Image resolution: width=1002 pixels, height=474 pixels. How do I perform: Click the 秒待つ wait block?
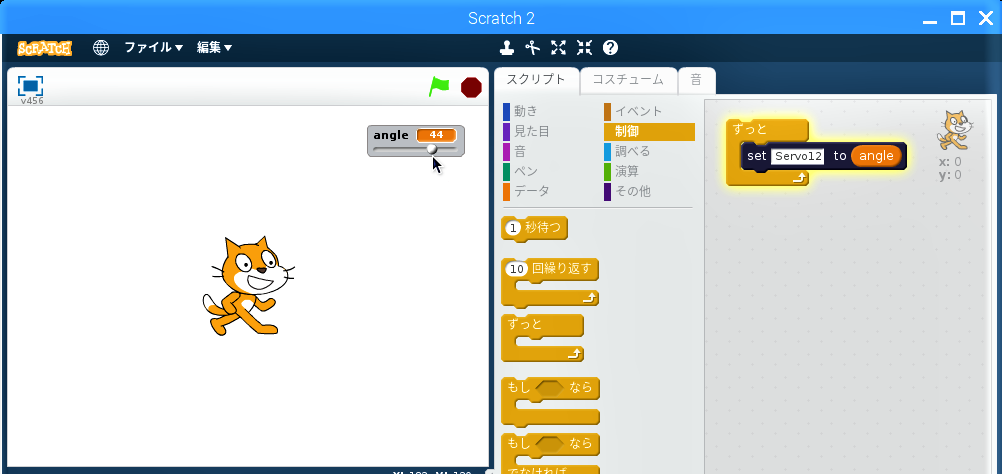543,228
